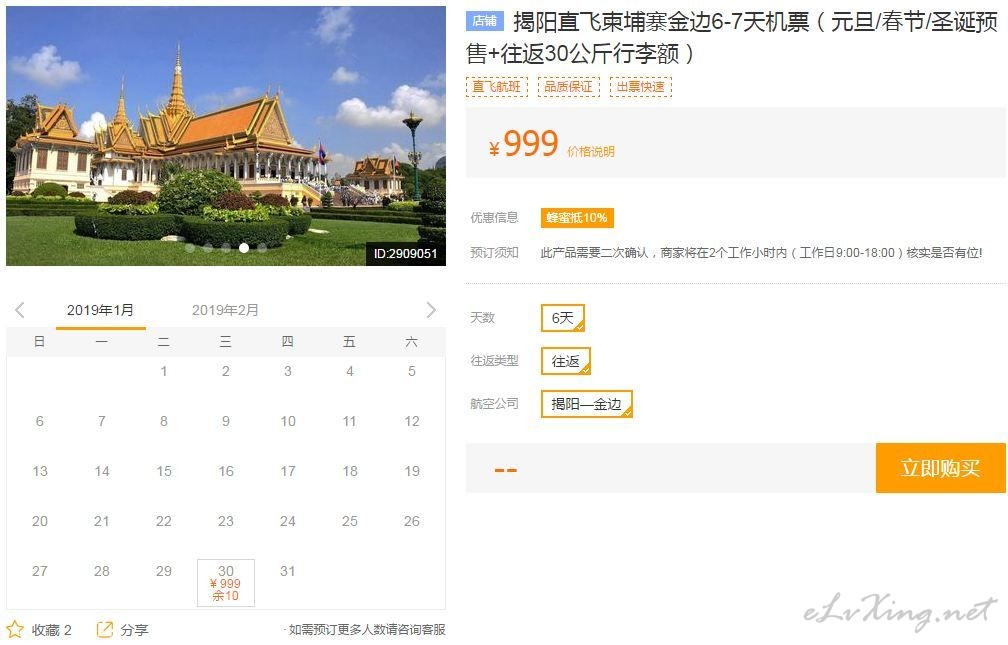Click the Phnom Penh palace photo
Screen dimensions: 1008x645
(x=226, y=136)
